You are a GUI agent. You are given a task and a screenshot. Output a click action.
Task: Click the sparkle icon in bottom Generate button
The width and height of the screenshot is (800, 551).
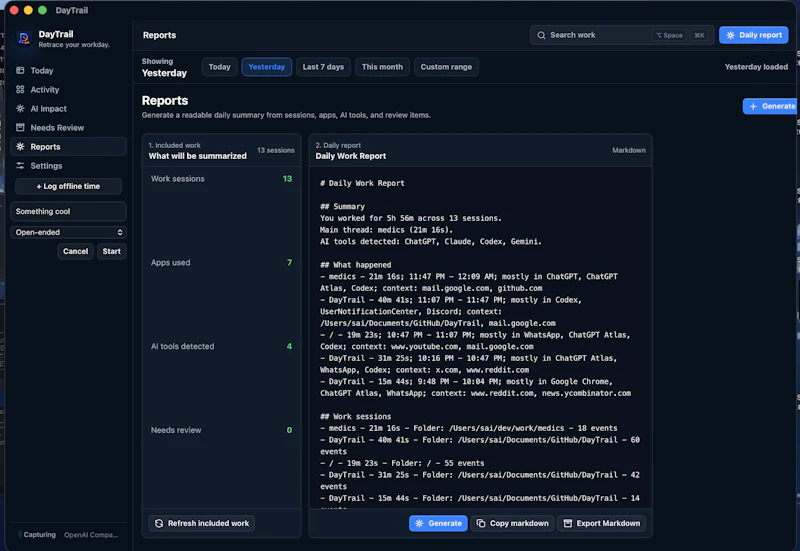419,523
